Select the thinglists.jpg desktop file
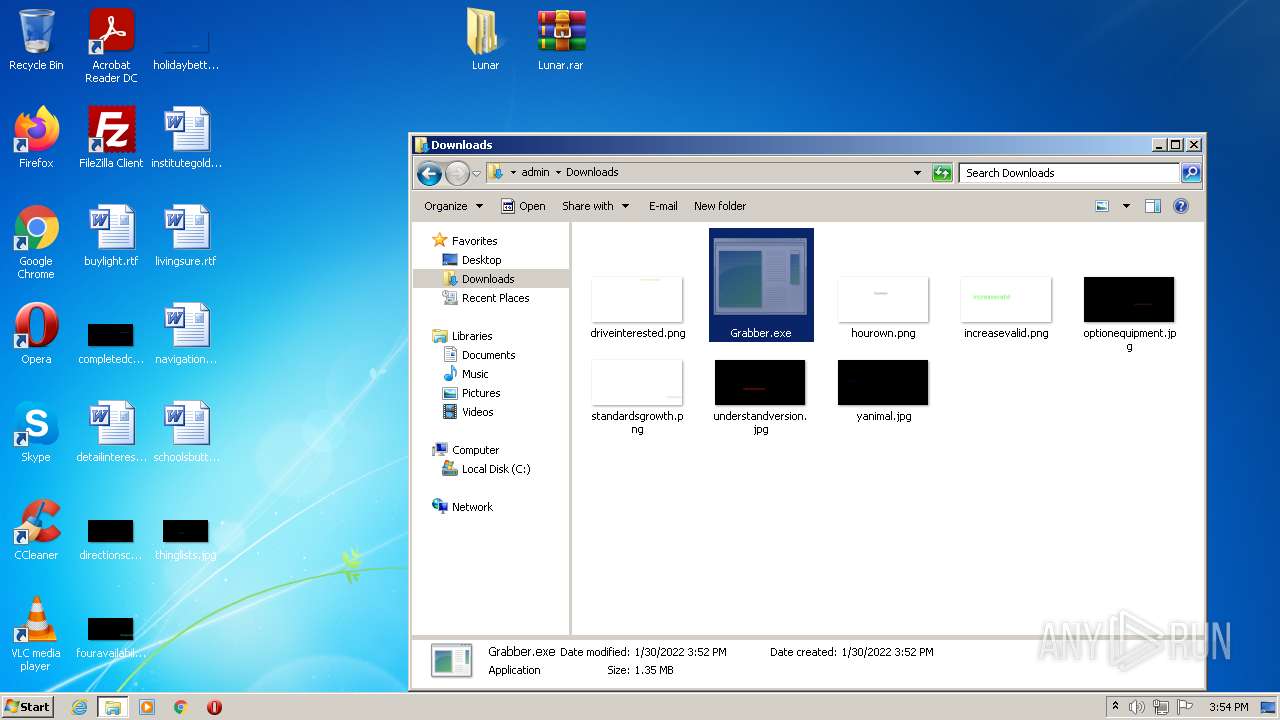Image resolution: width=1280 pixels, height=720 pixels. [x=186, y=540]
